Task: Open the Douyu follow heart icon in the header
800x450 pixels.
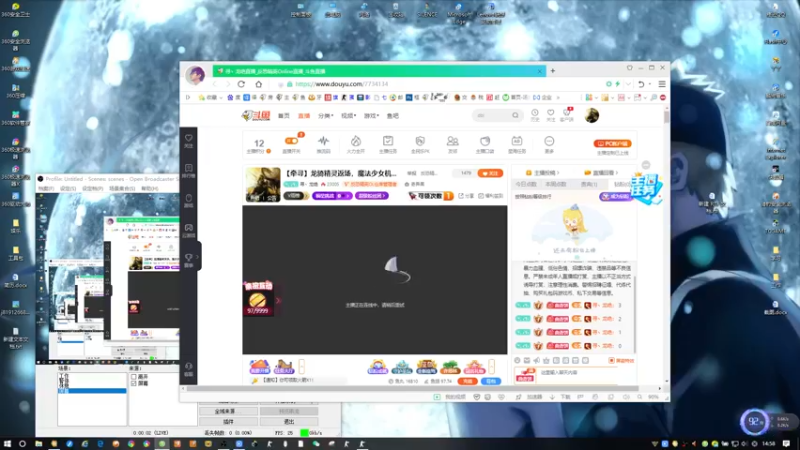Action: click(551, 115)
